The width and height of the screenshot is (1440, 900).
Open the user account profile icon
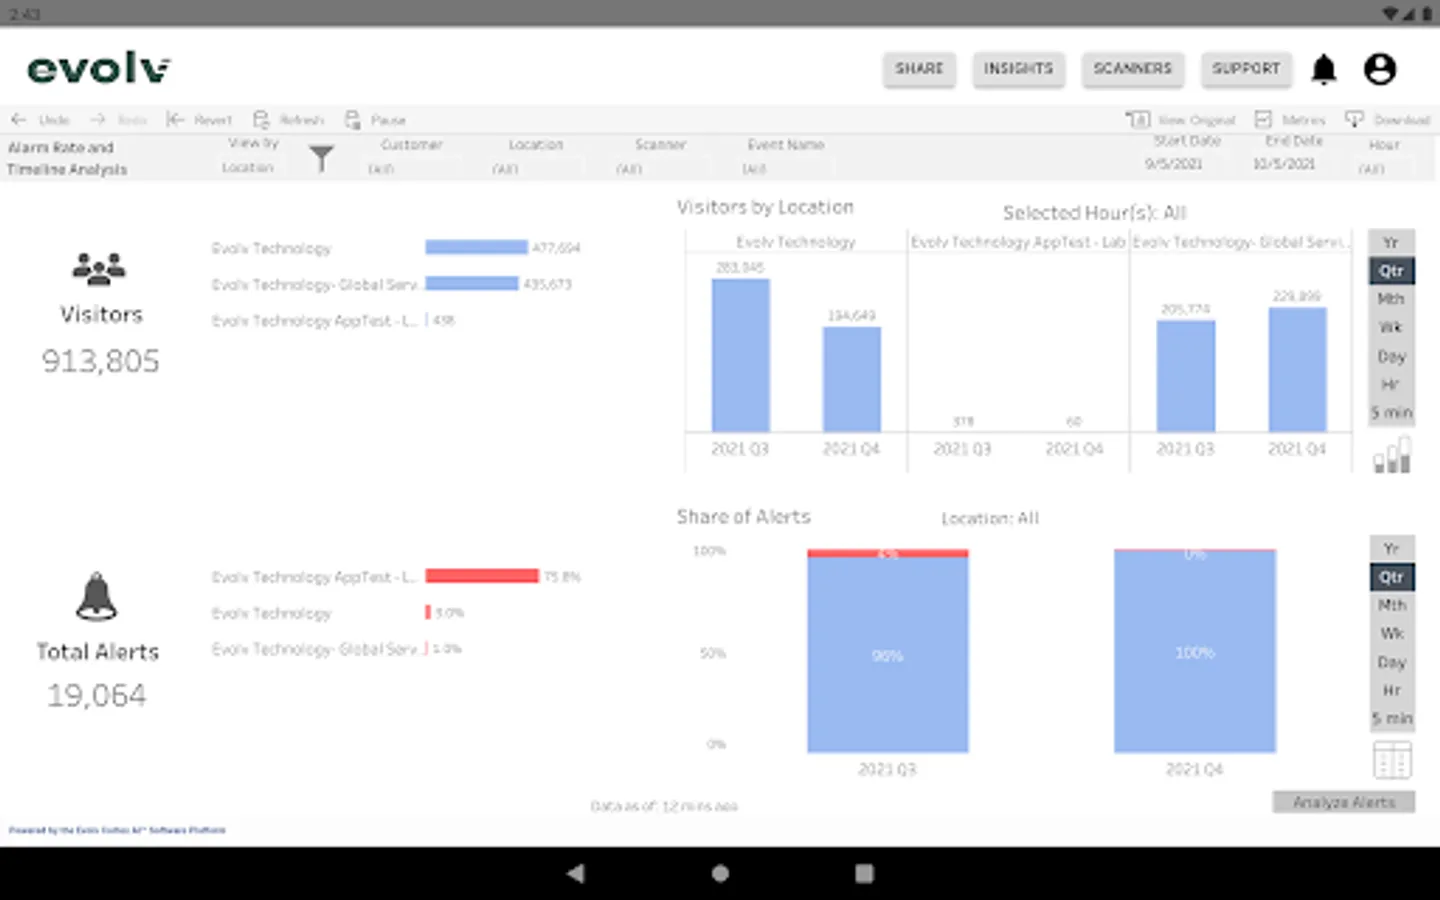click(x=1380, y=69)
